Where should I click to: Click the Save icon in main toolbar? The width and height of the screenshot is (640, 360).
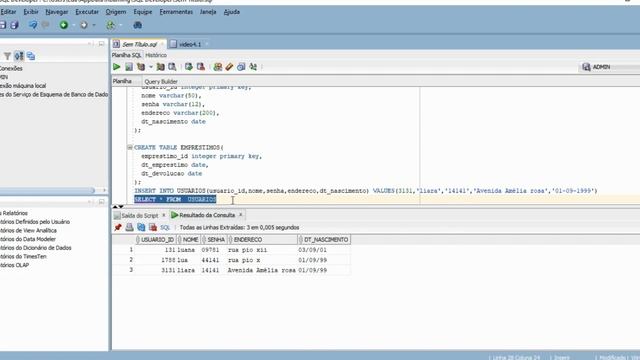[2, 25]
